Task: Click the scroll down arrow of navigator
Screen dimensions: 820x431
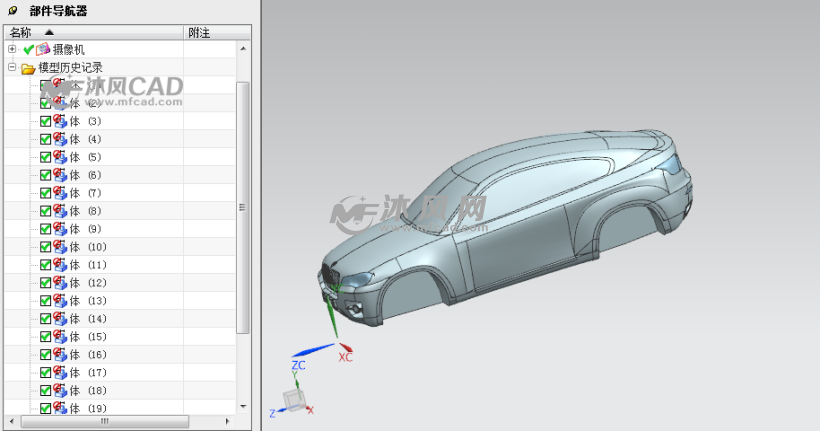Action: (243, 407)
